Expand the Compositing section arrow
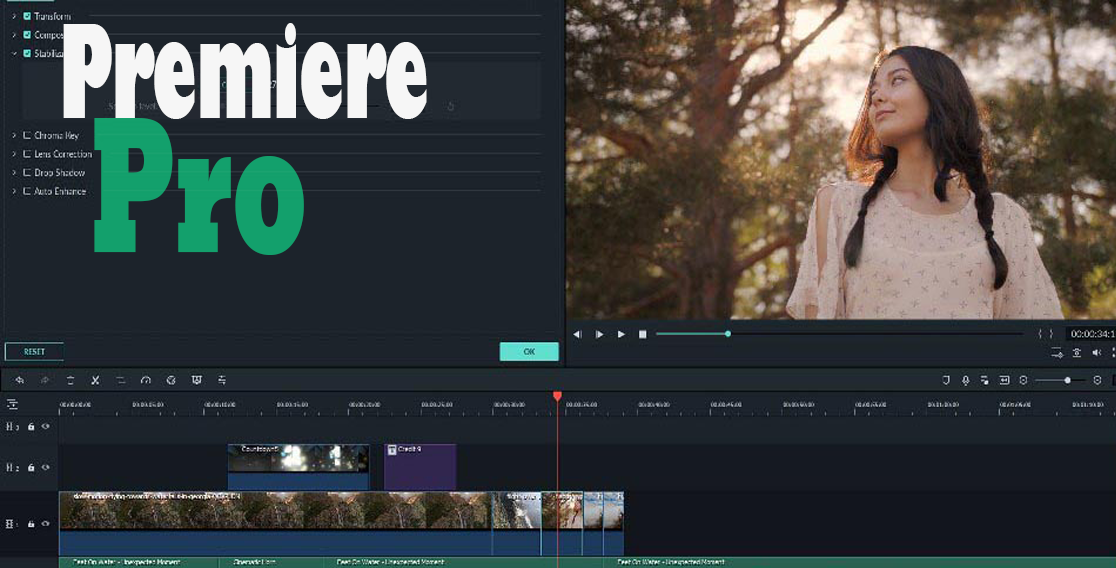Viewport: 1116px width, 568px height. pyautogui.click(x=14, y=35)
